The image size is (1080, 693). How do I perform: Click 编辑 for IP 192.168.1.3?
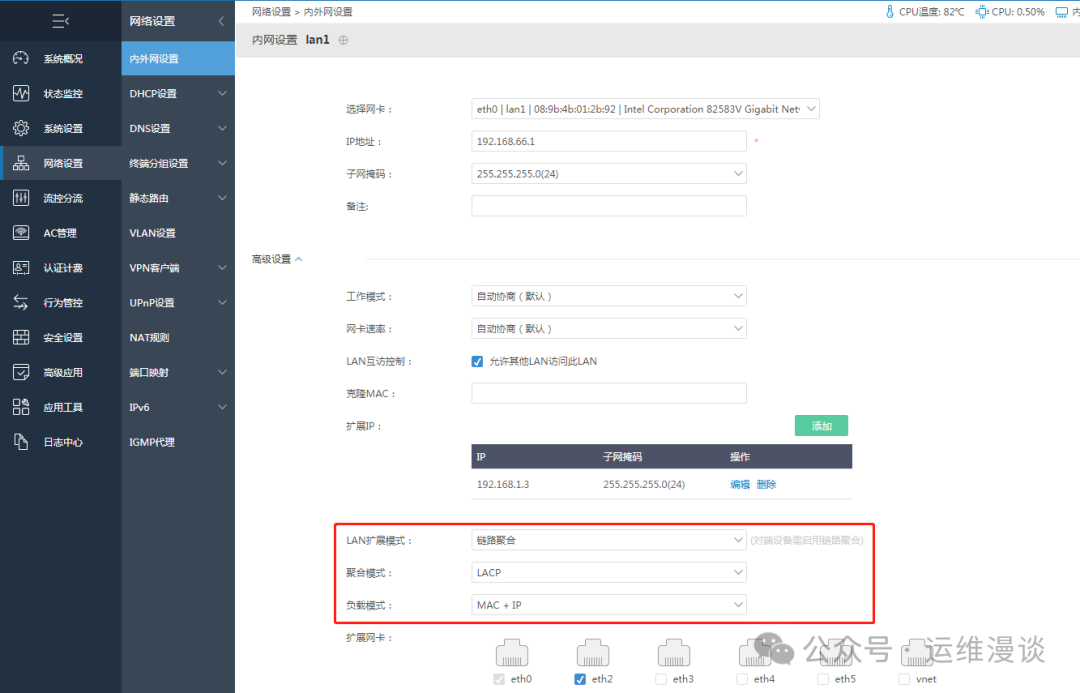point(740,484)
